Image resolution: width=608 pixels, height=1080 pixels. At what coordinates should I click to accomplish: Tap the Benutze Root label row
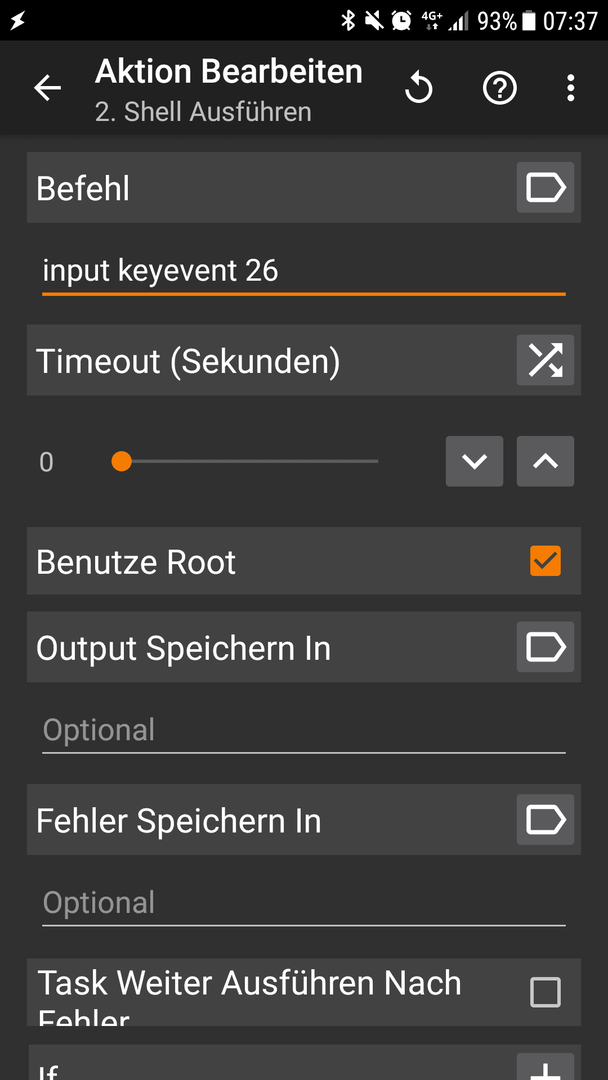[x=304, y=561]
